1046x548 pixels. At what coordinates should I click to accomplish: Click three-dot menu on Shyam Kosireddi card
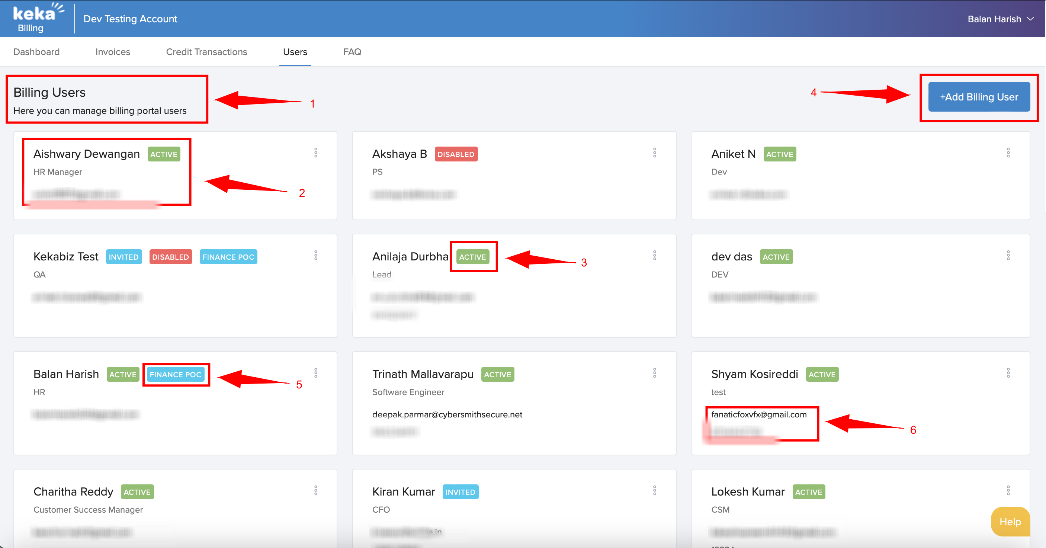point(1008,373)
